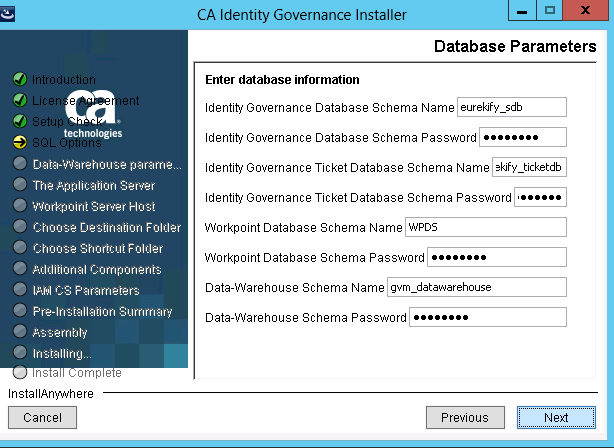Click the installer icon in the title bar
Image resolution: width=614 pixels, height=448 pixels.
click(7, 14)
